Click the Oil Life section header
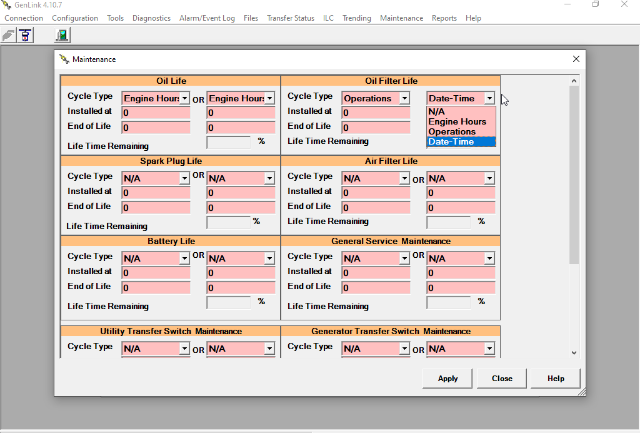Viewport: 640px width, 433px height. coord(171,81)
